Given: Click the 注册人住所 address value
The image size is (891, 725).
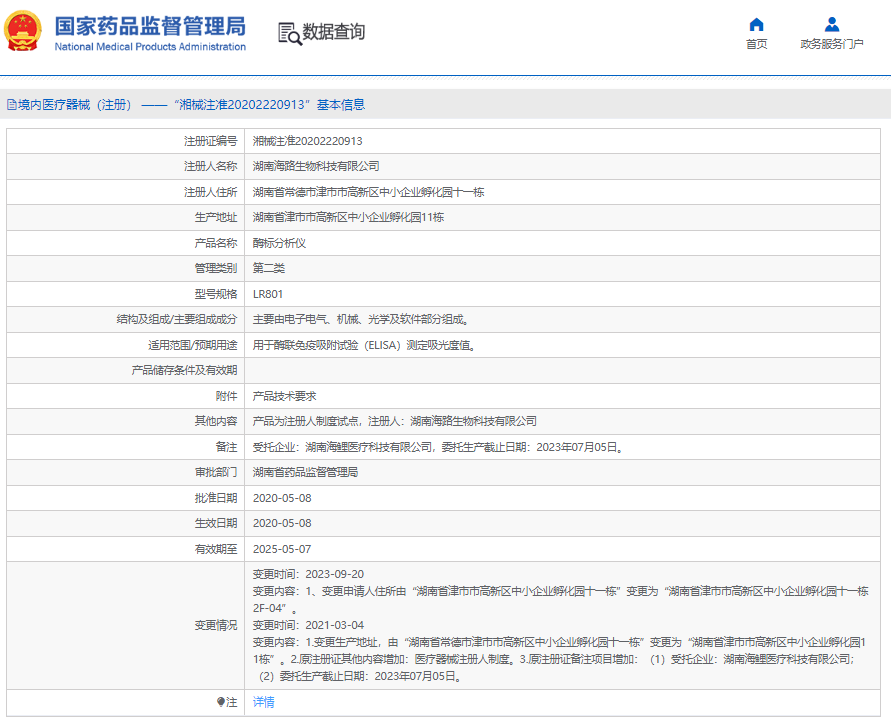Looking at the screenshot, I should [368, 192].
